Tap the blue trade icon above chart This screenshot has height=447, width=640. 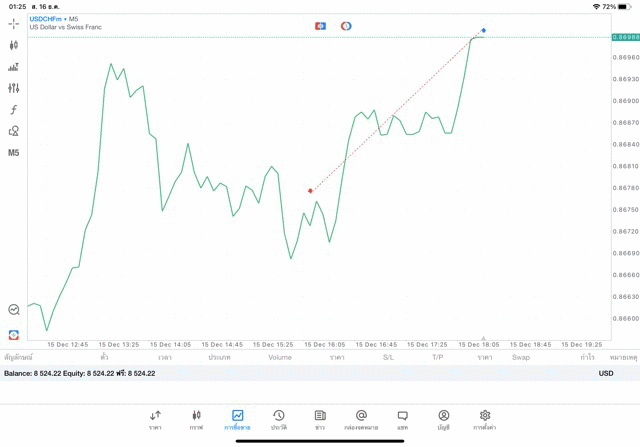[x=320, y=26]
